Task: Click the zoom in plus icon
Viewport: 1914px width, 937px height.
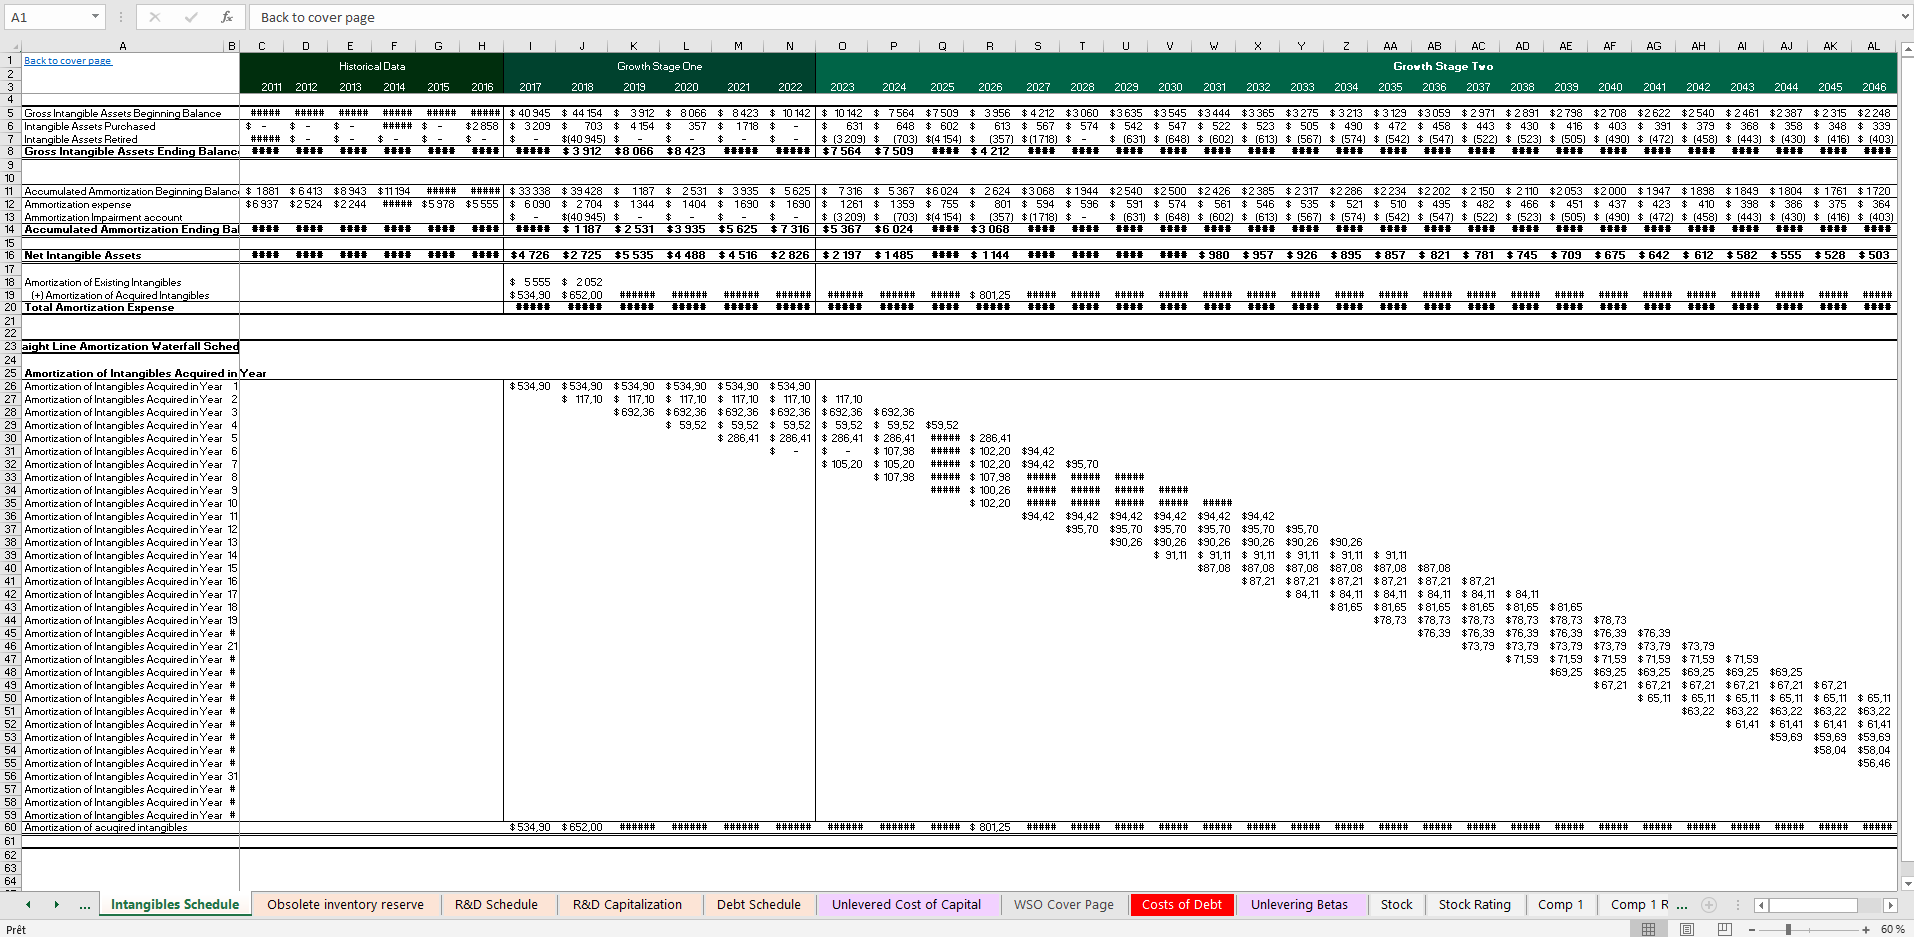Action: pyautogui.click(x=1866, y=929)
